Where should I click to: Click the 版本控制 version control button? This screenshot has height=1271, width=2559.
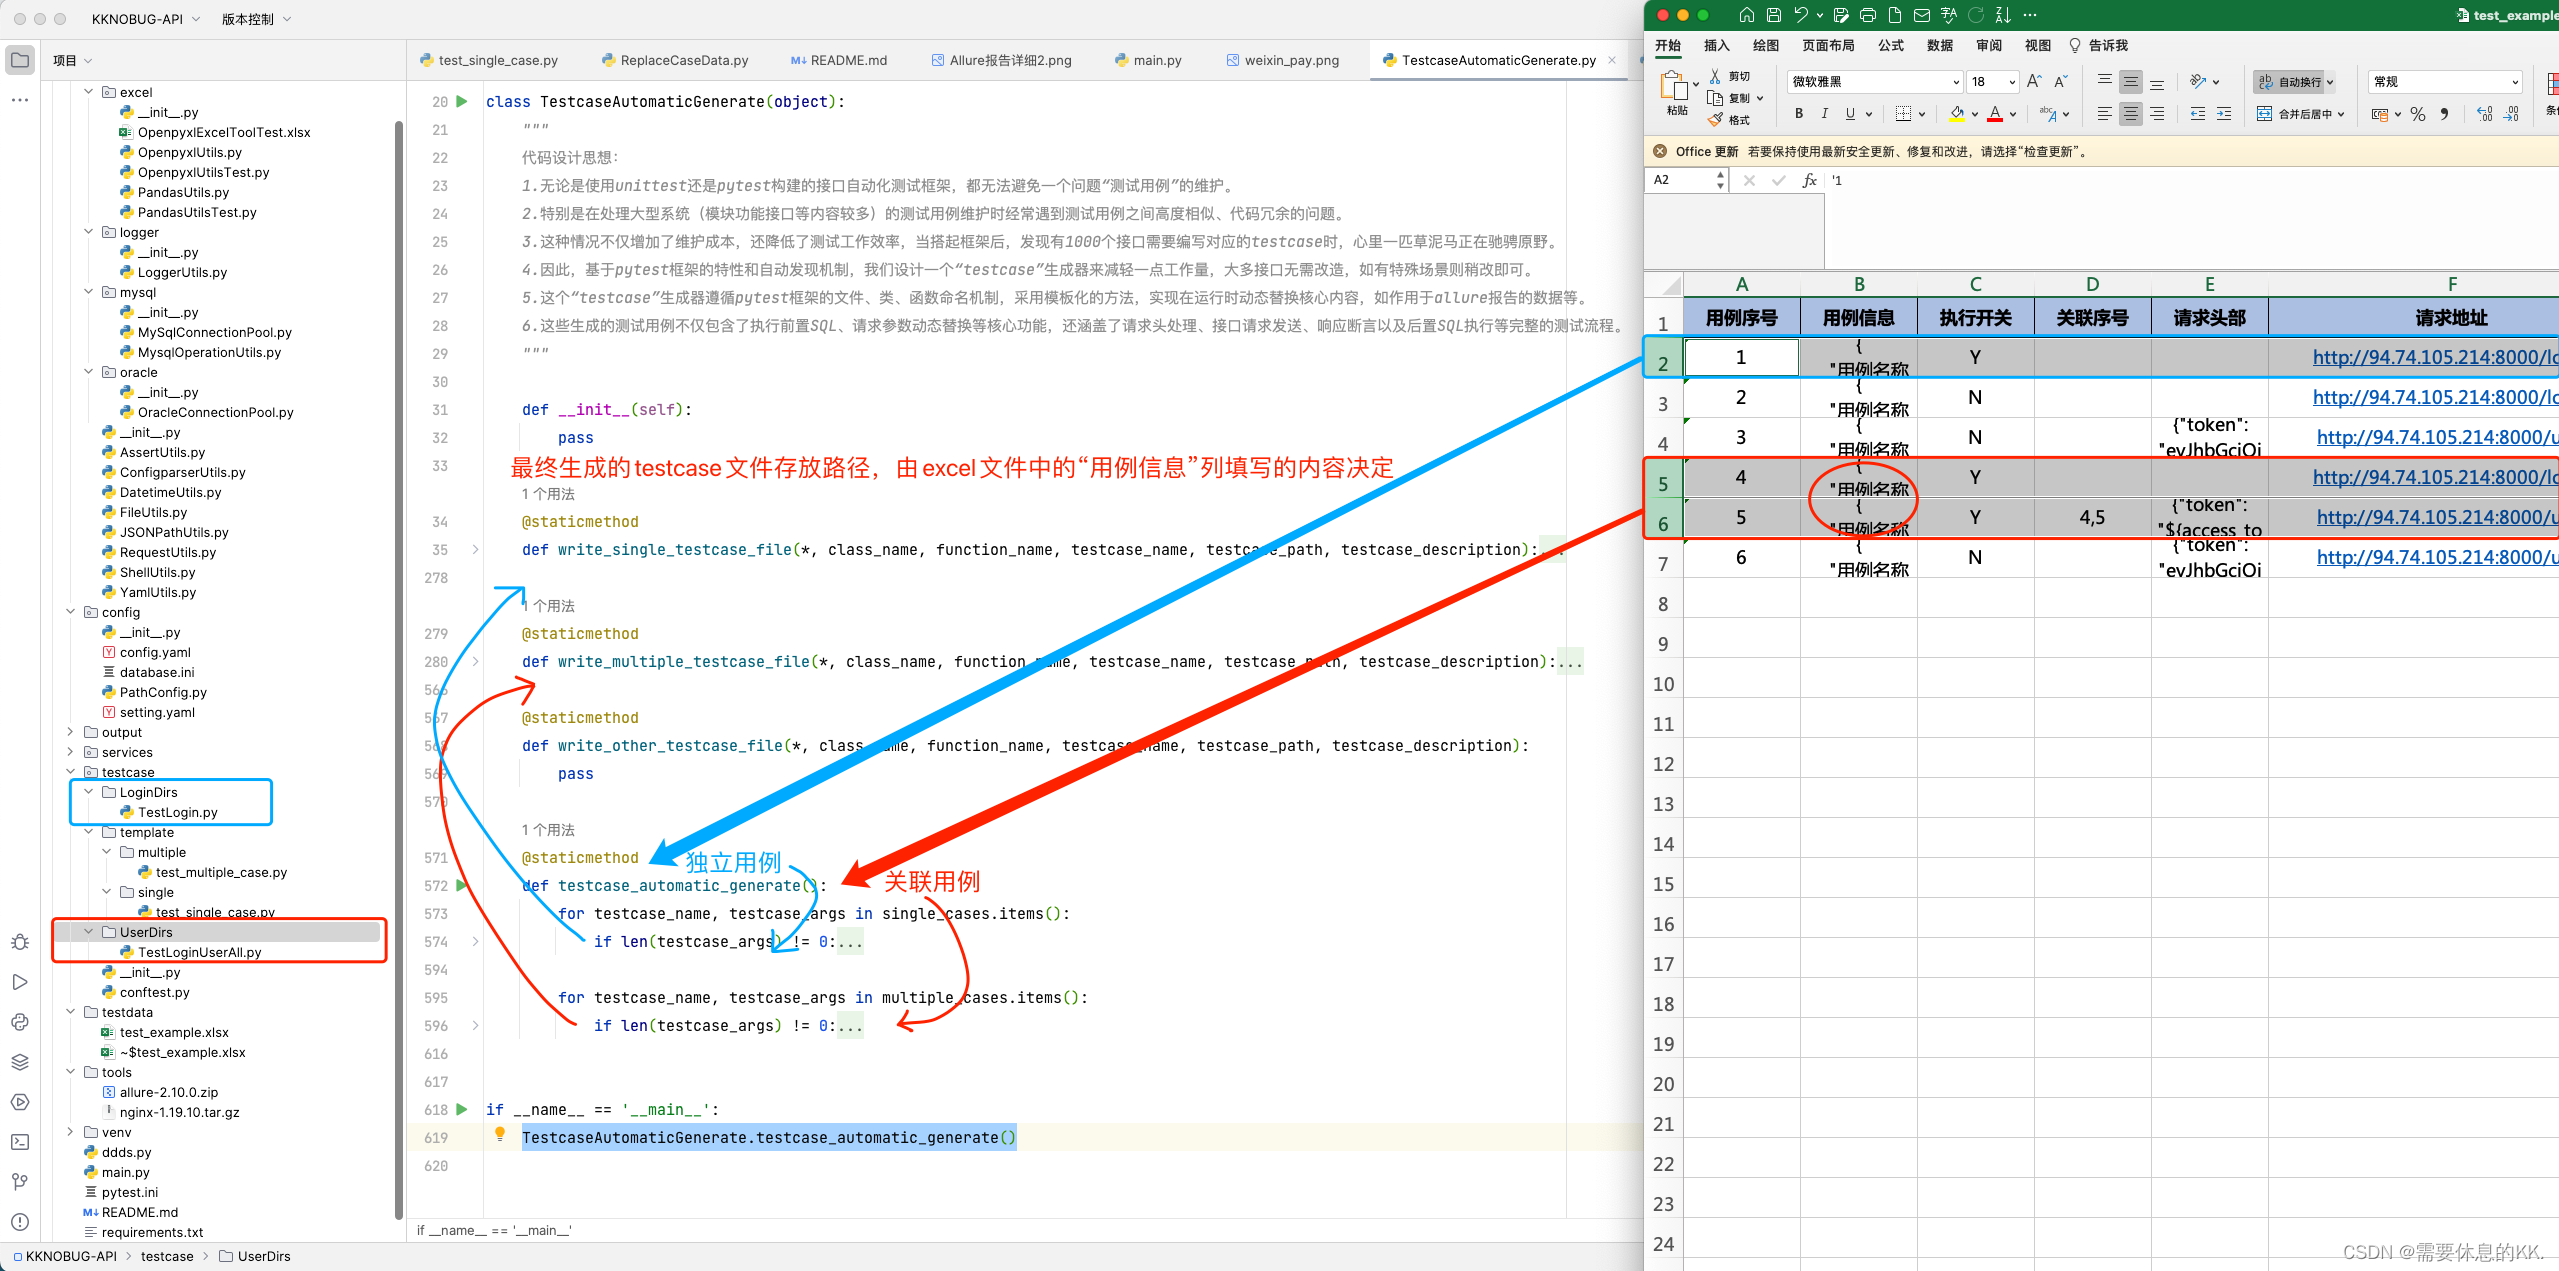pos(256,19)
